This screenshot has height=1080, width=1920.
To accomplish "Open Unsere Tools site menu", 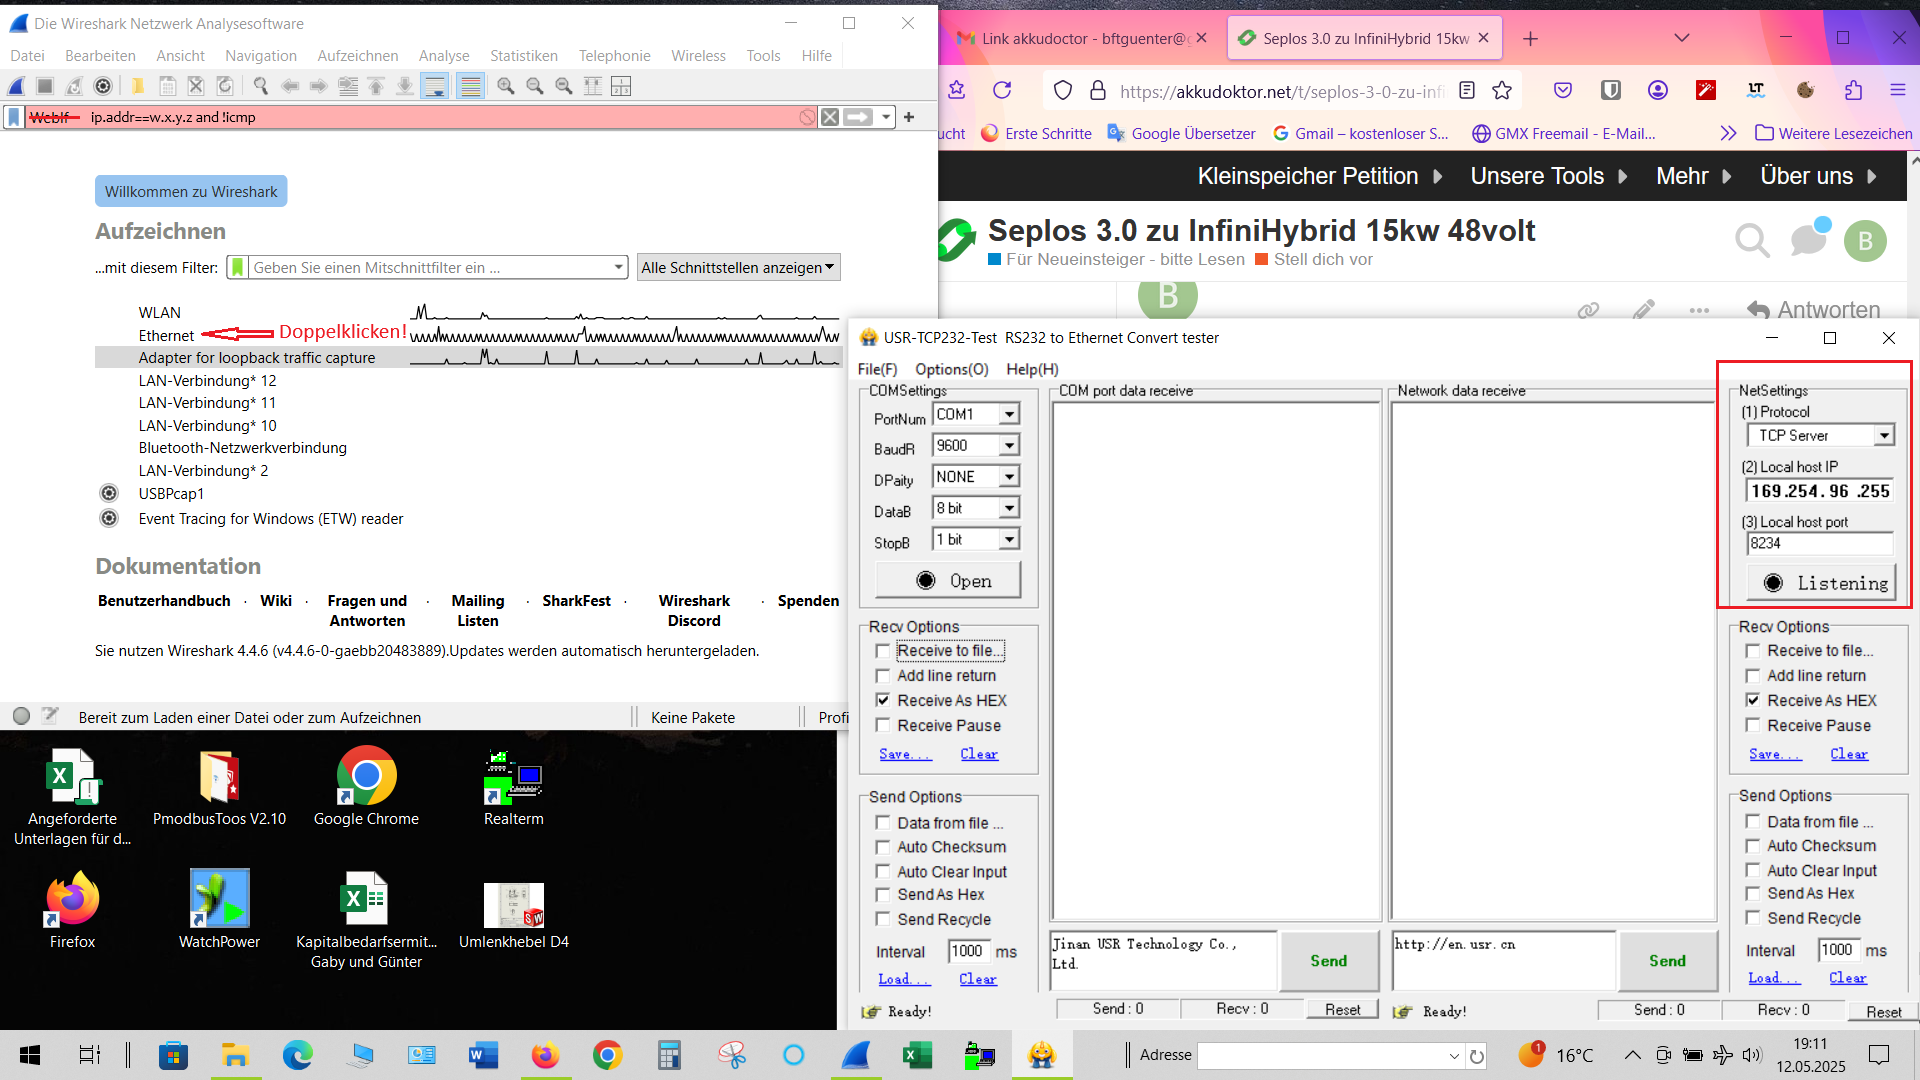I will coord(1548,176).
